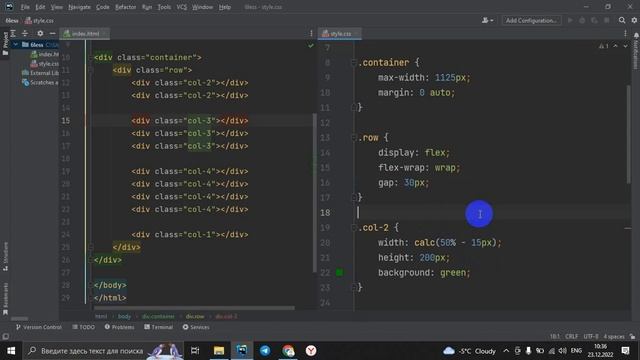
Task: Open IDE settings gear icon top right
Action: pos(634,20)
